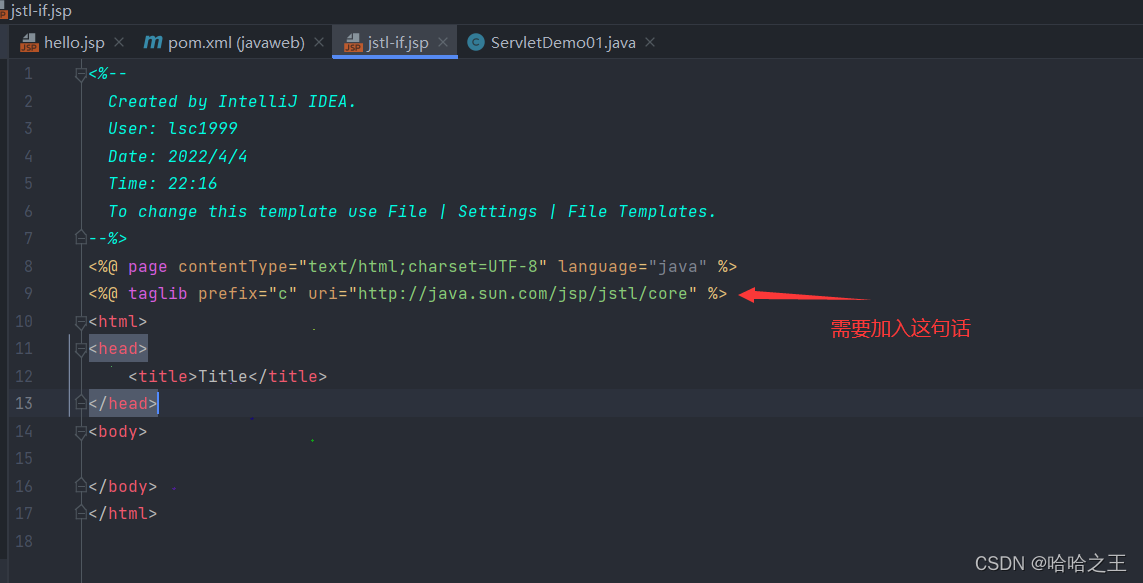
Task: Click the JSP icon on the jstl-if.jsp tab
Action: [352, 42]
